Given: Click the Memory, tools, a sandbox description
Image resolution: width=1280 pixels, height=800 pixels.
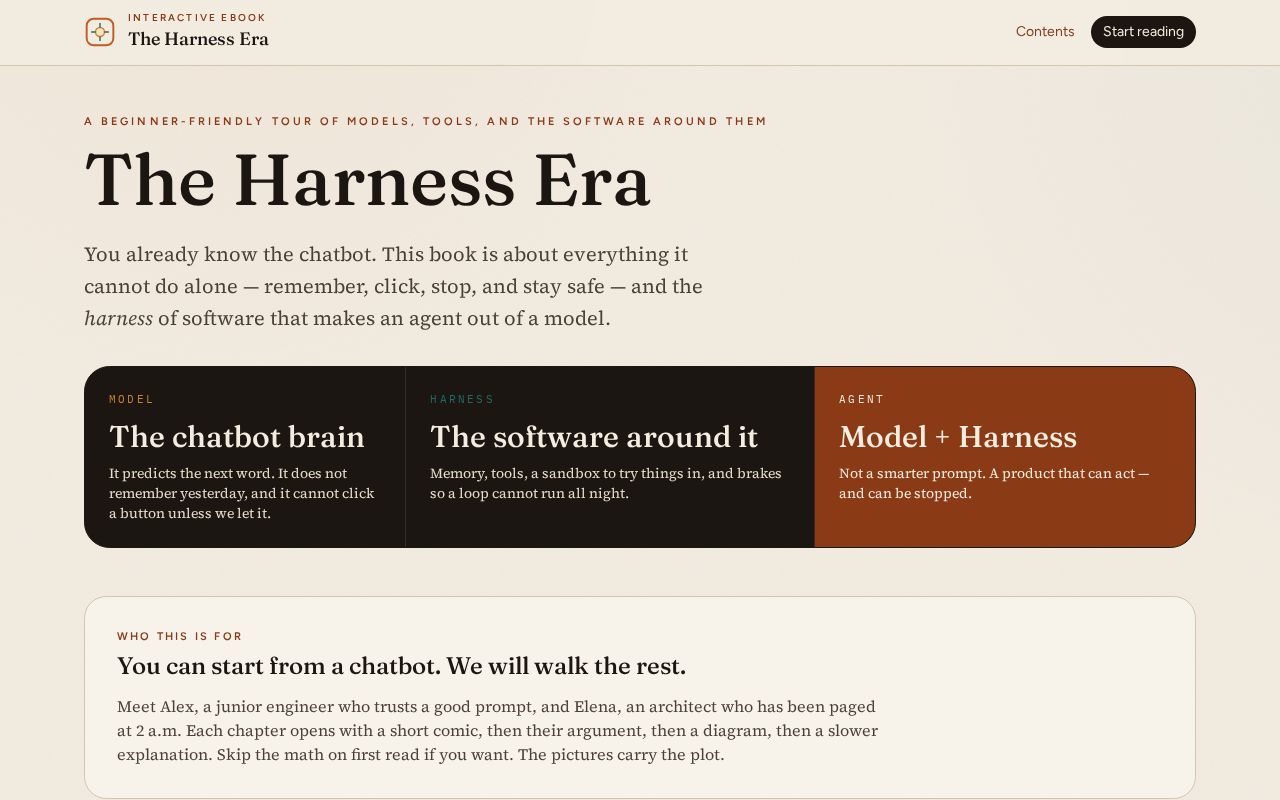Looking at the screenshot, I should coord(606,483).
